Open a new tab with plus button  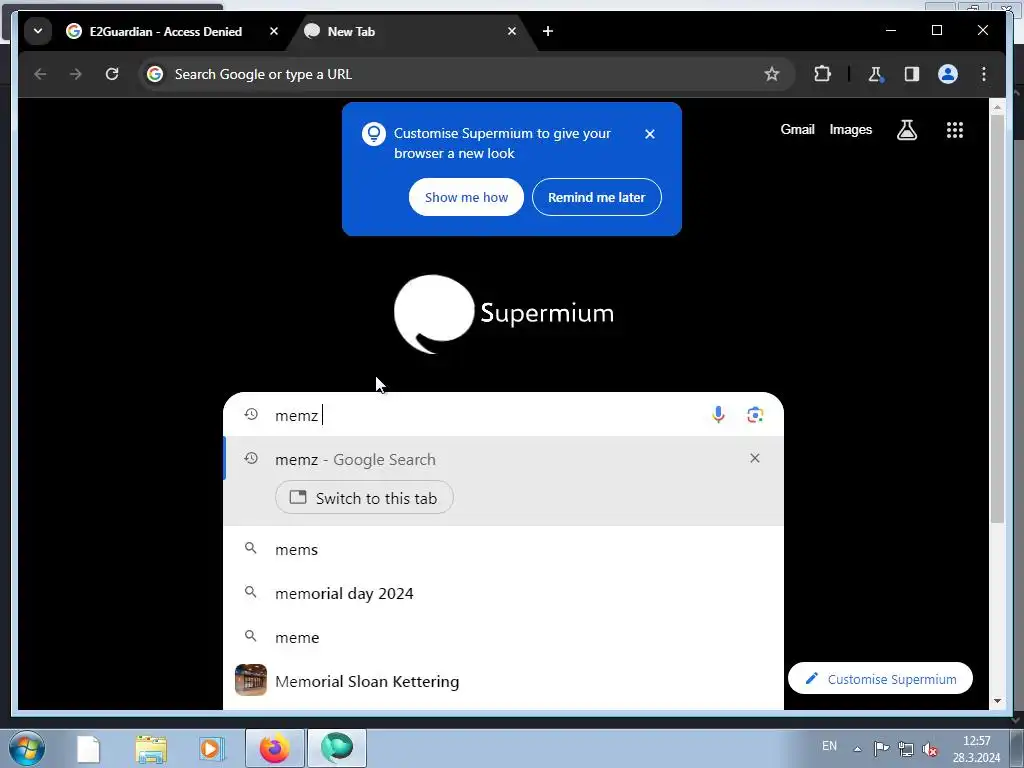(548, 31)
